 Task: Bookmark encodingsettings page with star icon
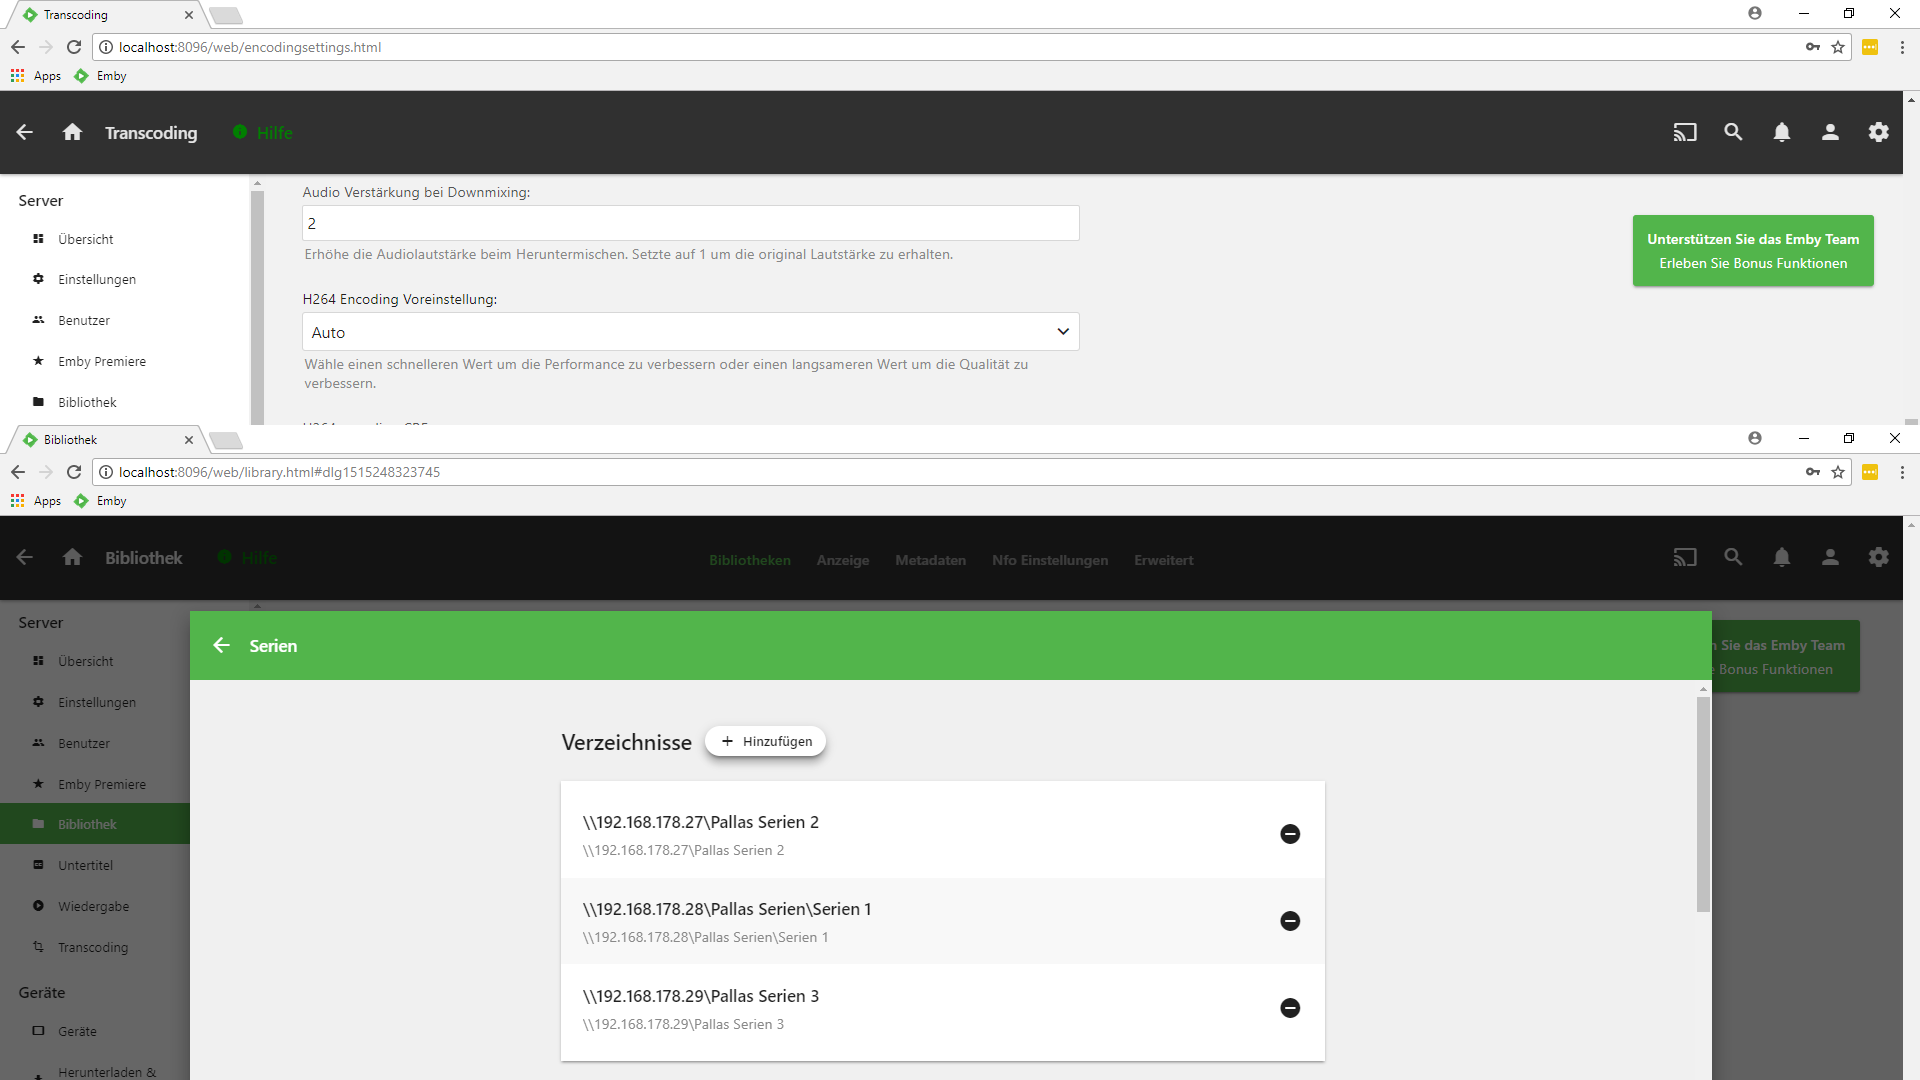[1838, 47]
